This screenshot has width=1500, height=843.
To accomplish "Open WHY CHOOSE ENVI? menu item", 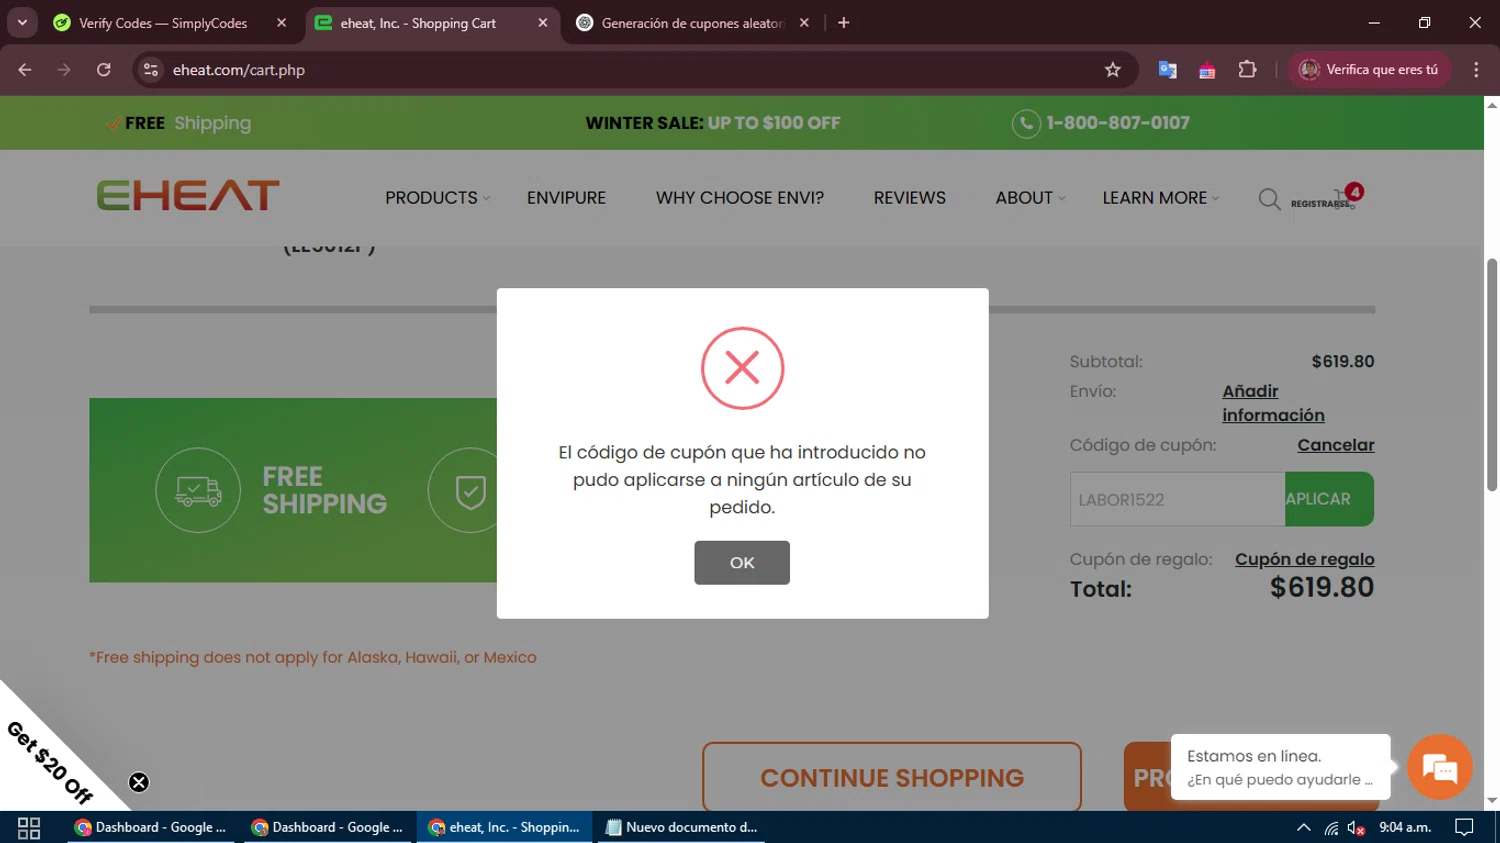I will click(x=740, y=198).
